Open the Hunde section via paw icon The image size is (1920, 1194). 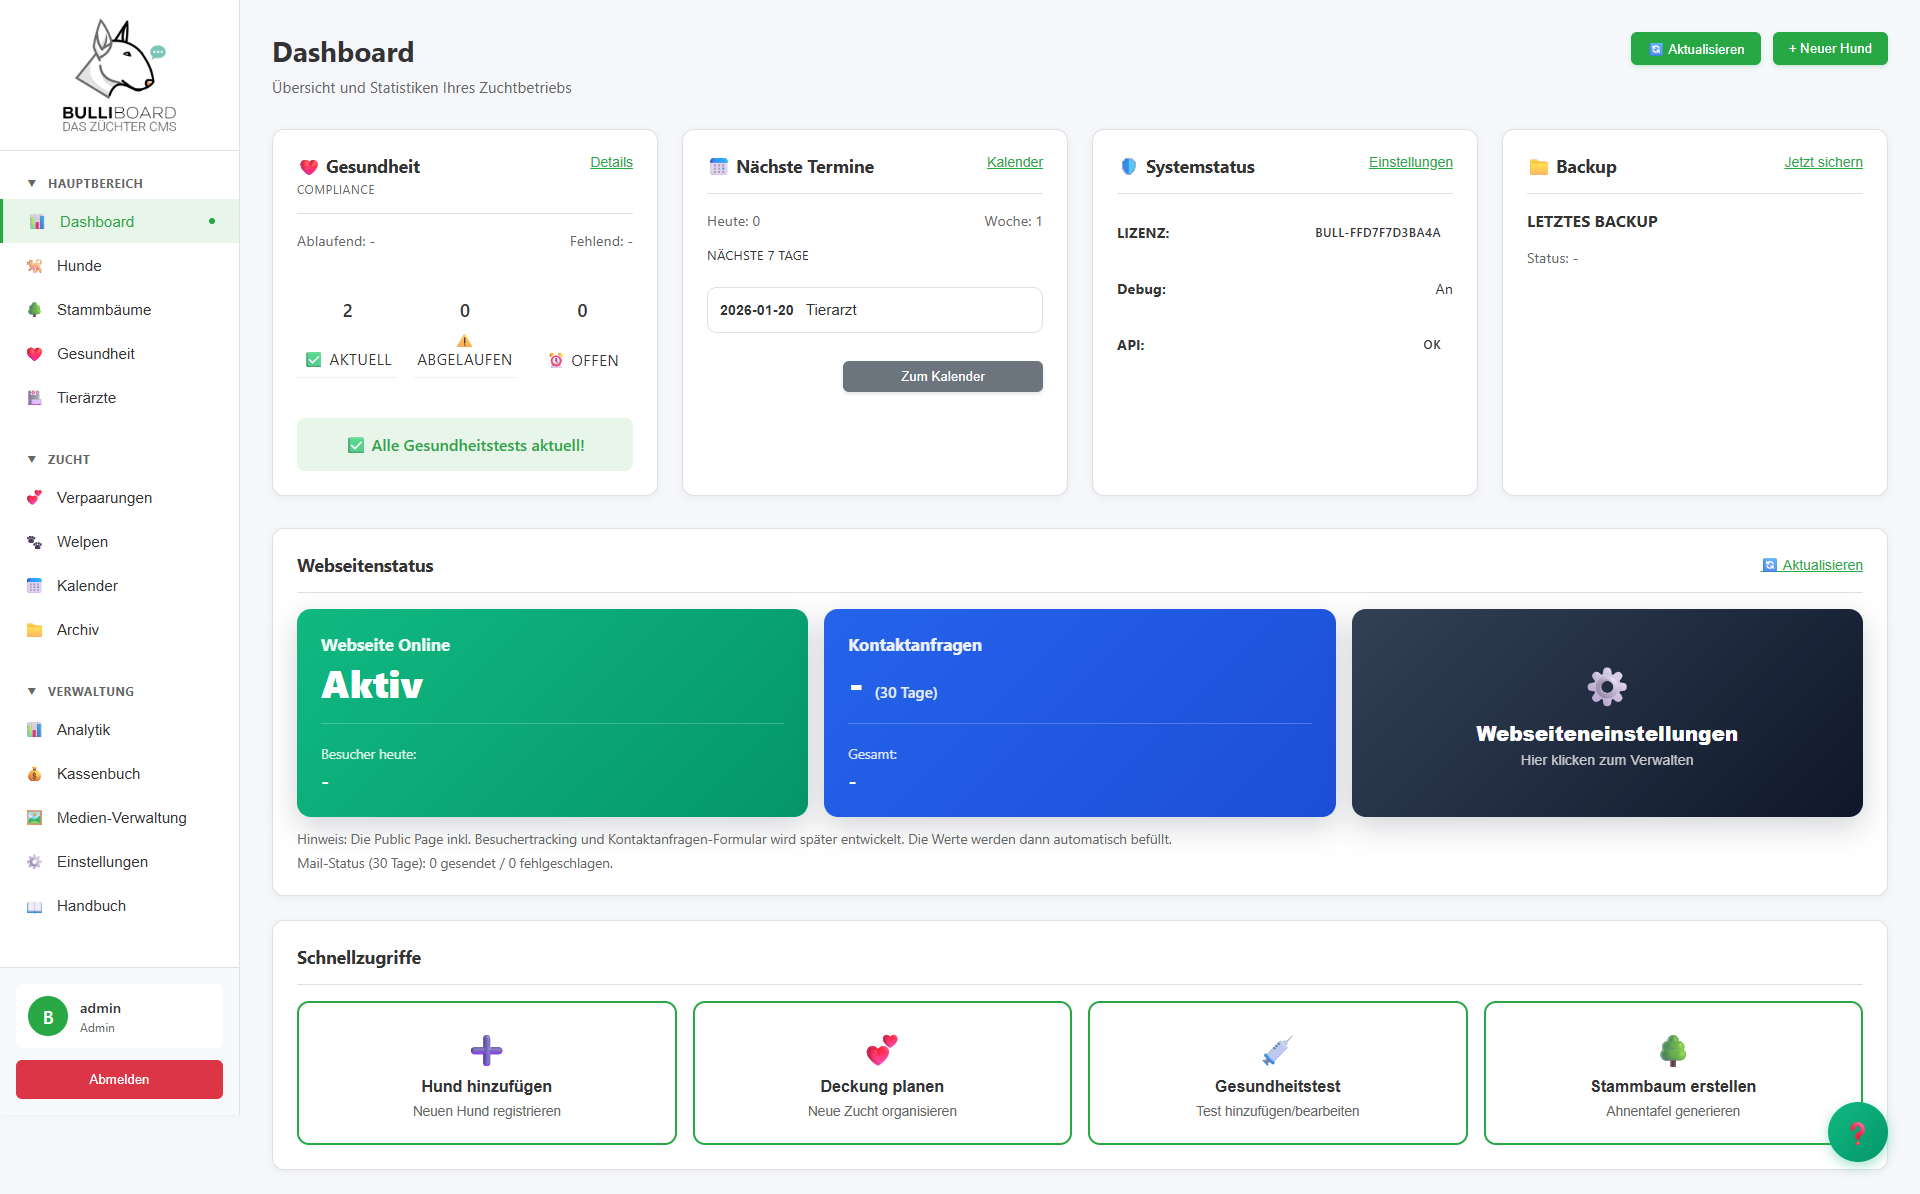point(36,265)
